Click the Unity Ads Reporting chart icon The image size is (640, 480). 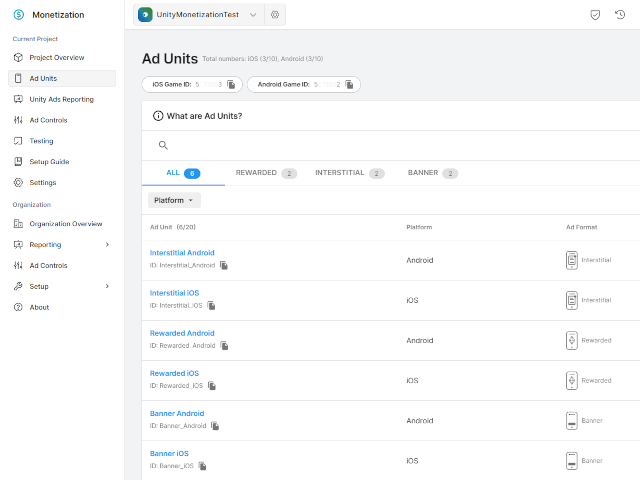point(18,99)
